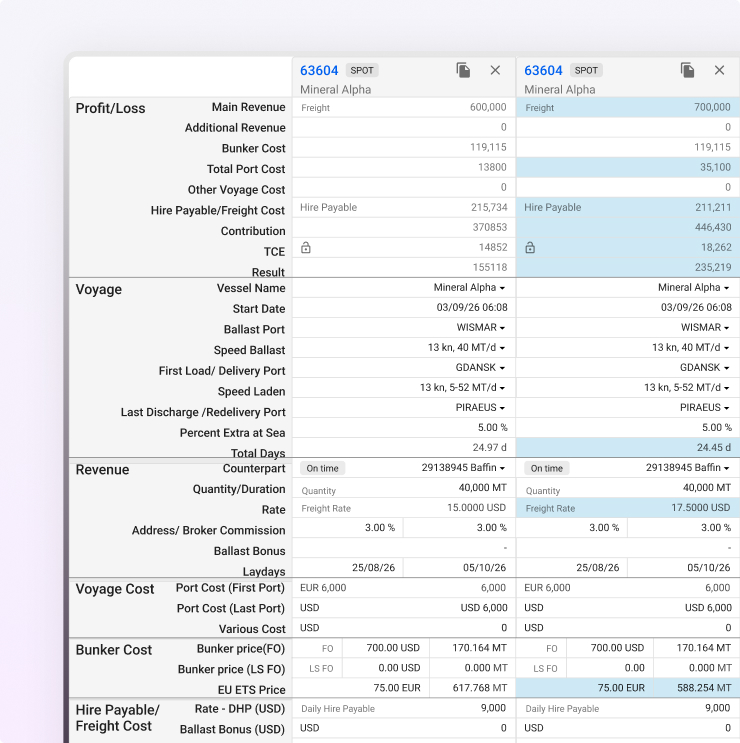This screenshot has height=743, width=740.
Task: Click On time tag in first column
Action: (x=323, y=468)
